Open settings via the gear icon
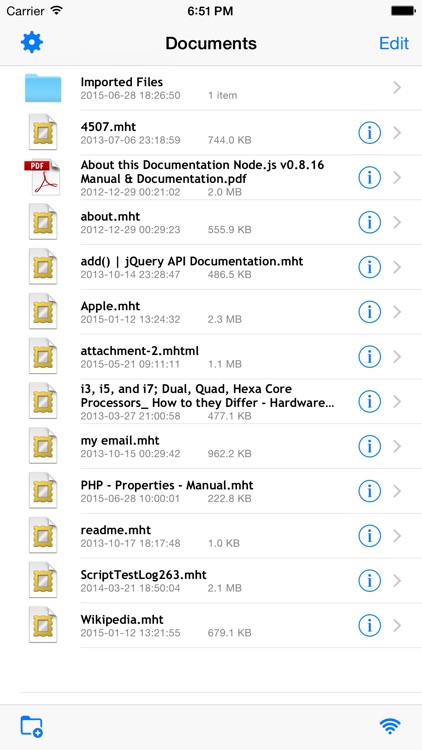 coord(32,43)
